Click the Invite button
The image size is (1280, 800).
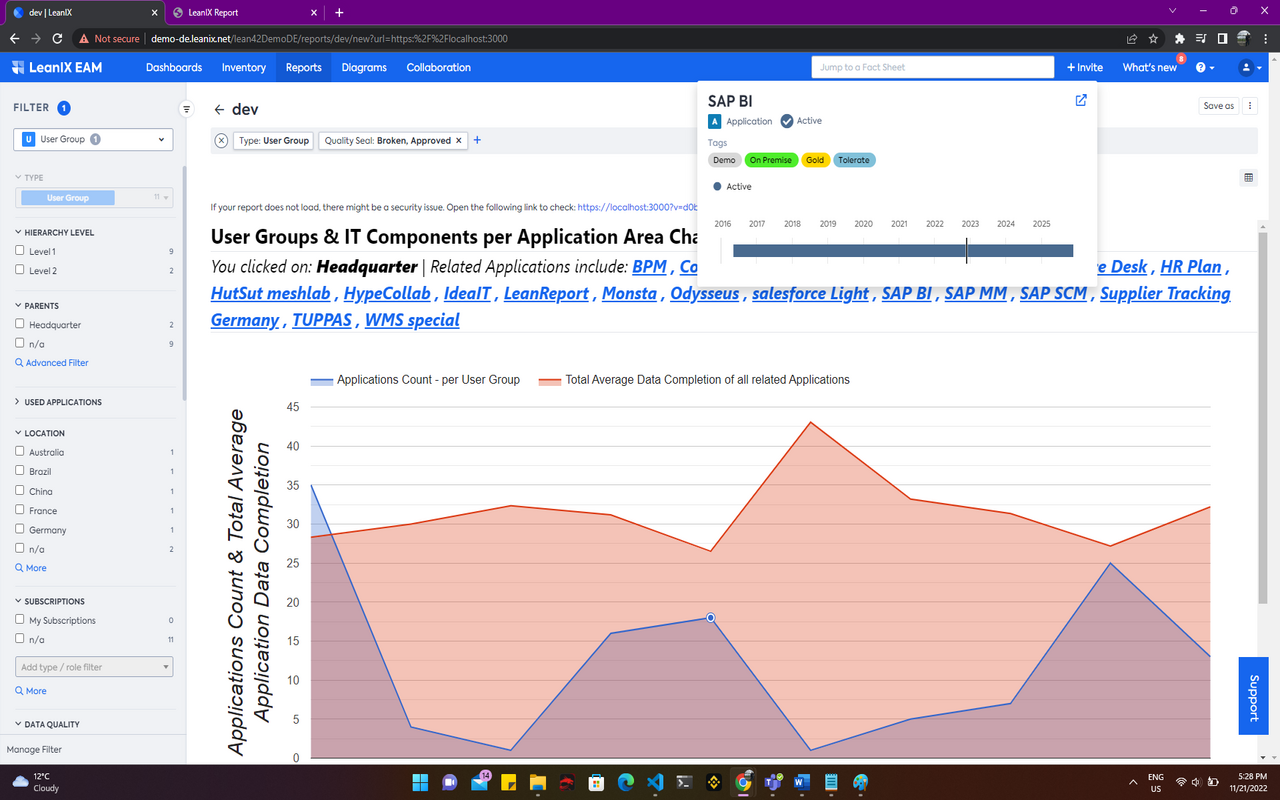1084,67
